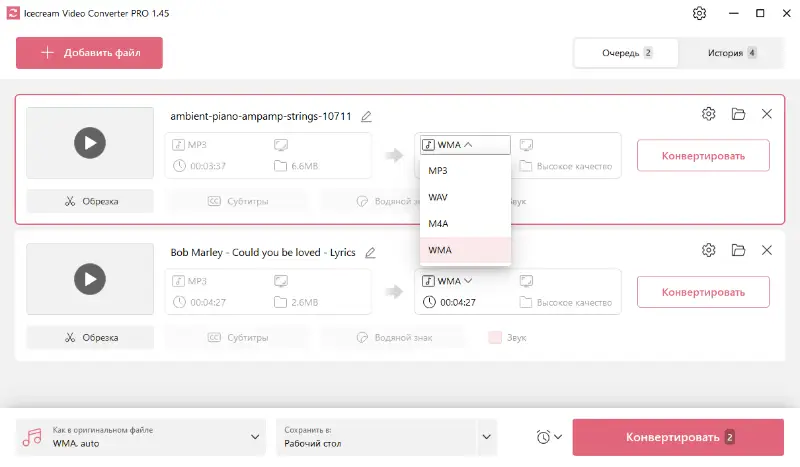Play the Bob Marley preview thumbnail
This screenshot has width=800, height=467.
pyautogui.click(x=90, y=279)
